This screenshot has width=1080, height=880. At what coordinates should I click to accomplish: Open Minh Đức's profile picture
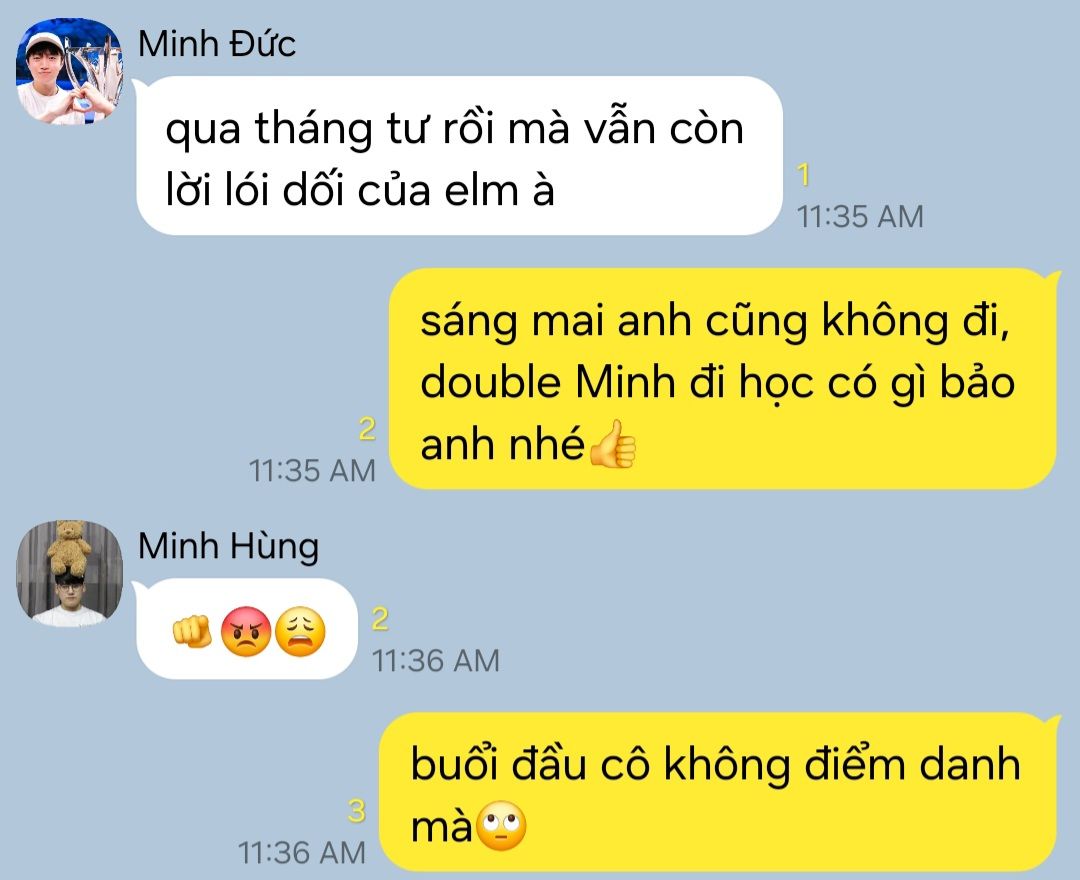(70, 72)
